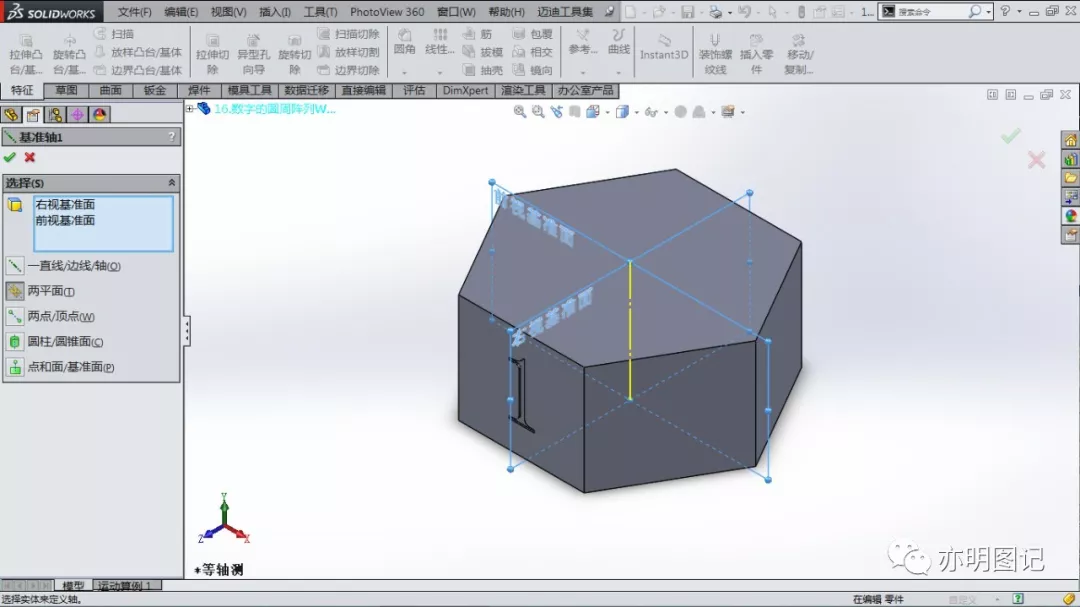Click the 镜向 mirror tool
This screenshot has width=1080, height=607.
pos(533,70)
